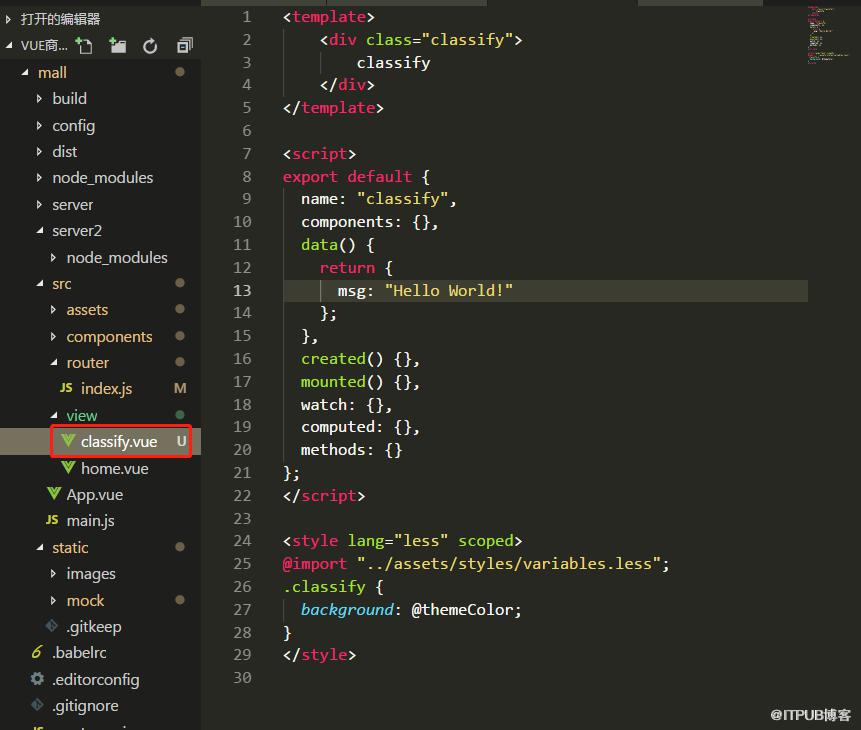861x730 pixels.
Task: Expand the images folder arrow
Action: pos(53,573)
